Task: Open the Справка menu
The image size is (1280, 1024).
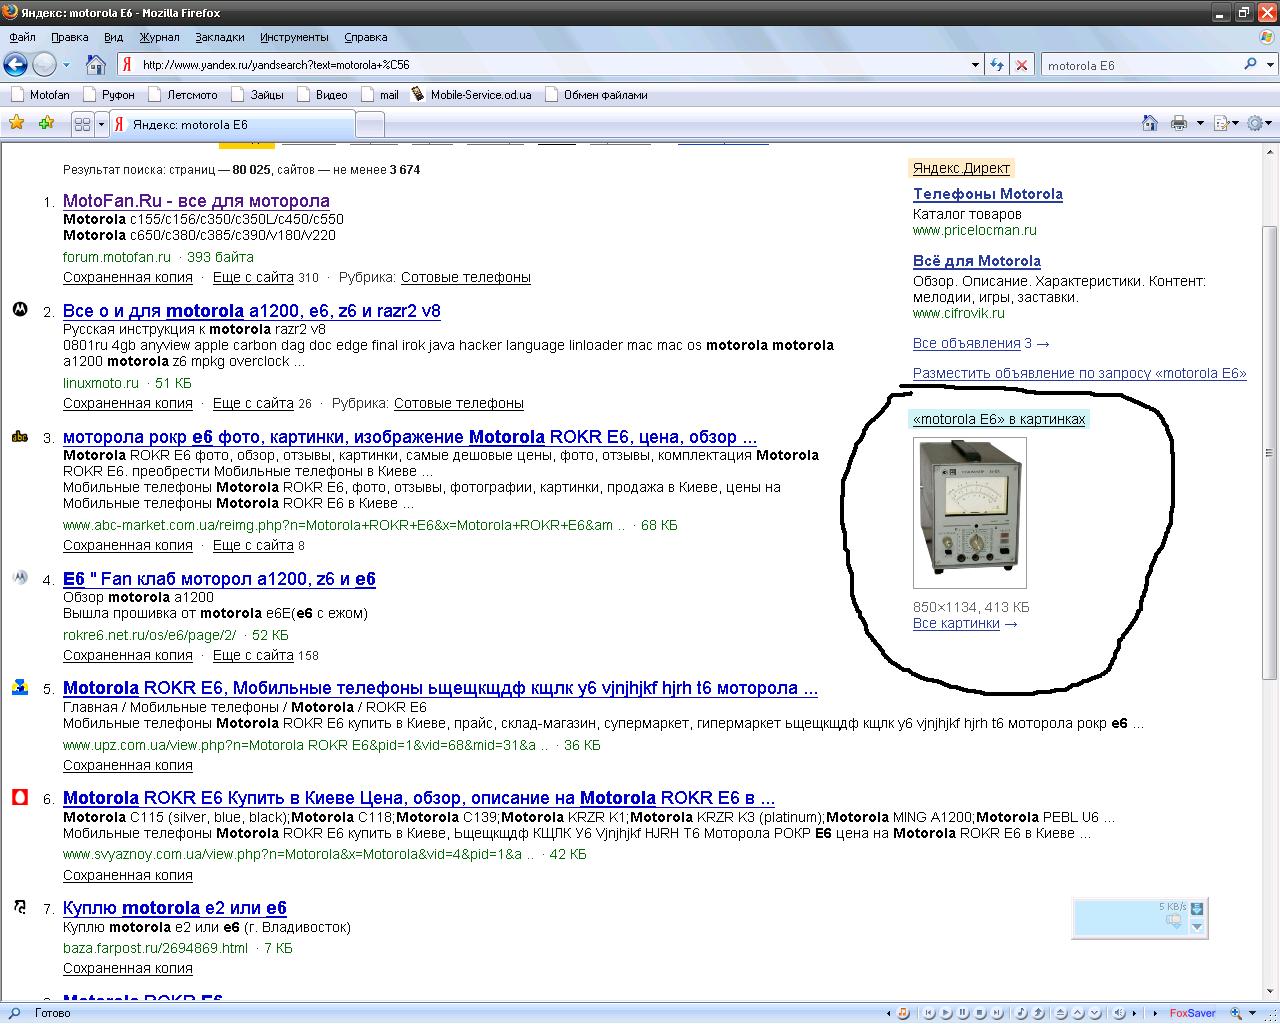Action: point(365,37)
